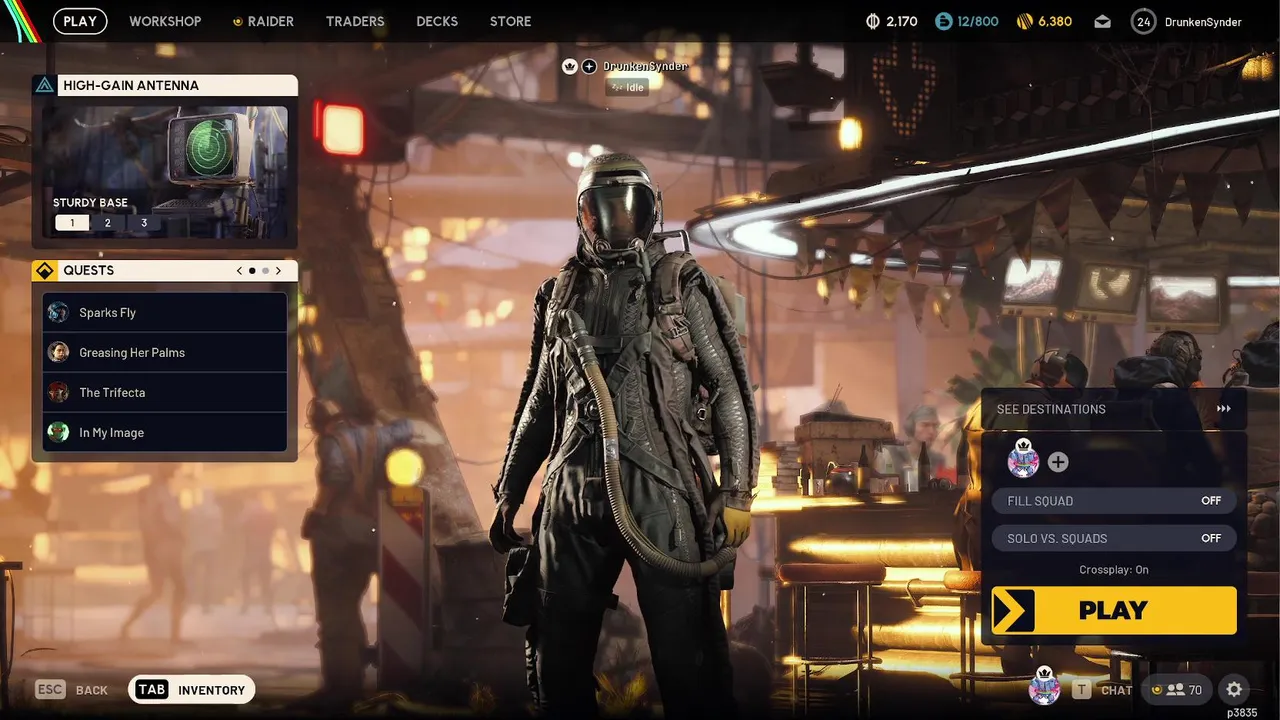
Task: Click the In My Image quest icon
Action: (x=59, y=432)
